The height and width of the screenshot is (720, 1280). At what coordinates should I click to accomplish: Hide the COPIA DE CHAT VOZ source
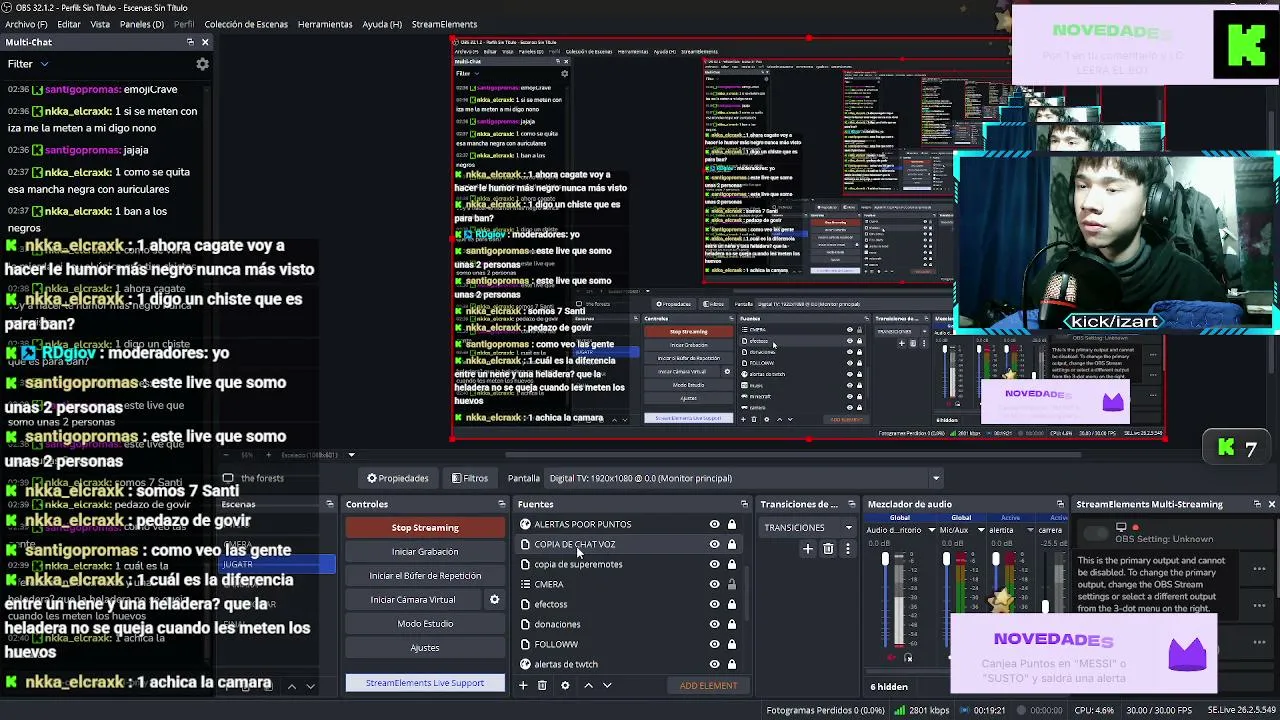coord(714,544)
